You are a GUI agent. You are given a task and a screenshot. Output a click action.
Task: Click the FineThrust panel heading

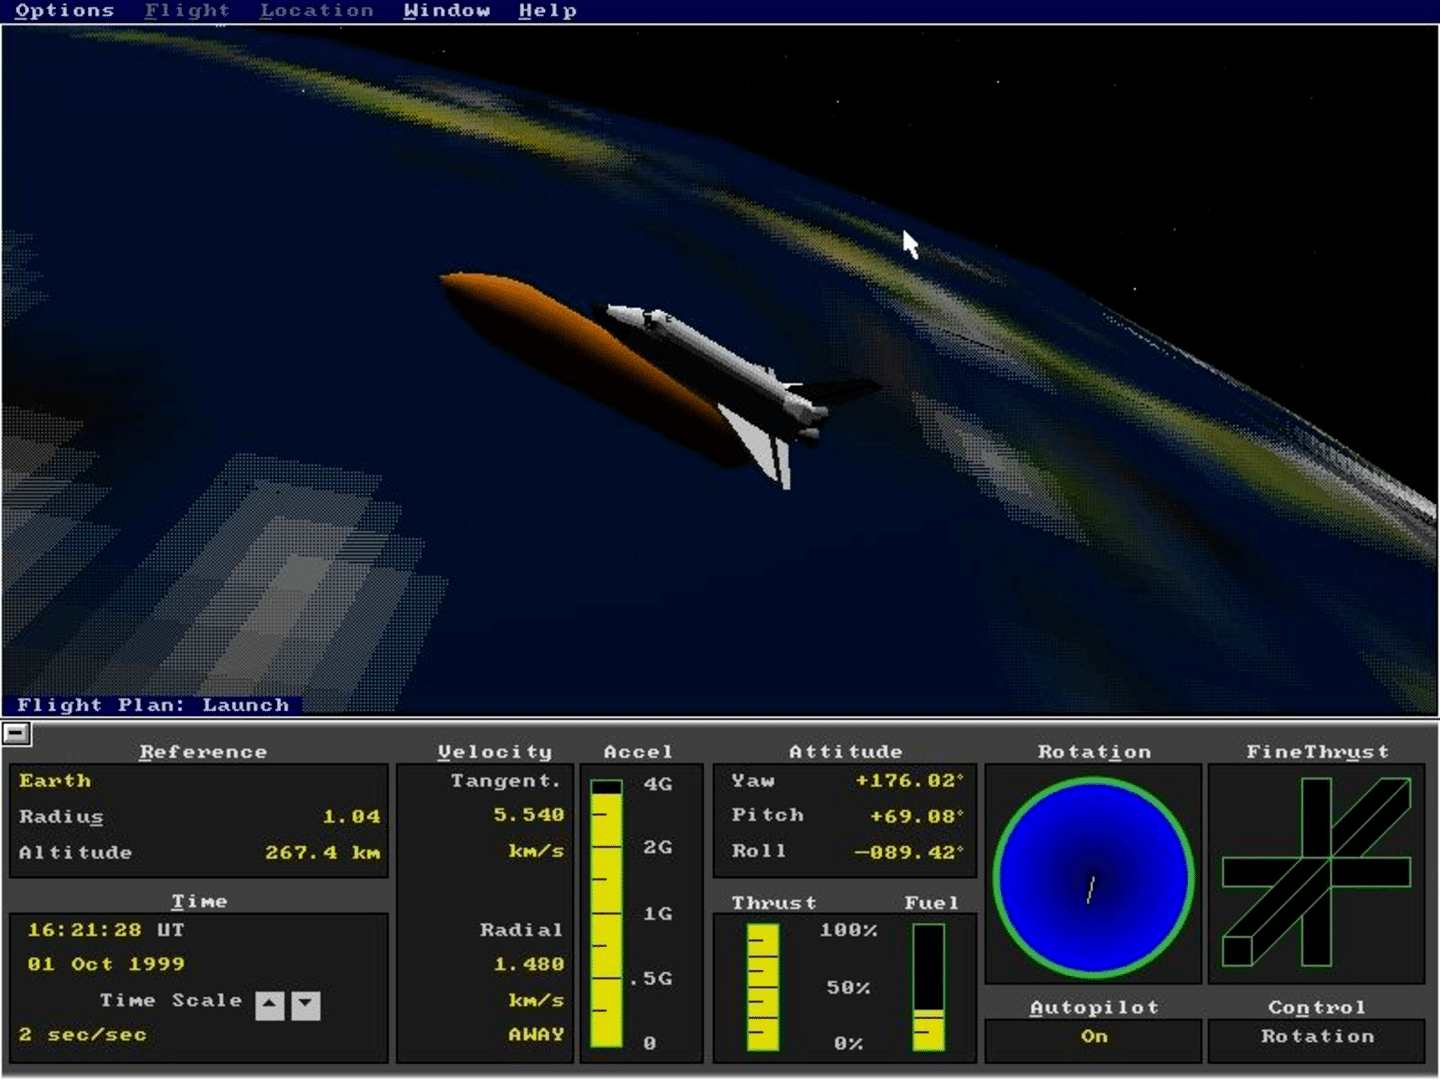pyautogui.click(x=1317, y=752)
